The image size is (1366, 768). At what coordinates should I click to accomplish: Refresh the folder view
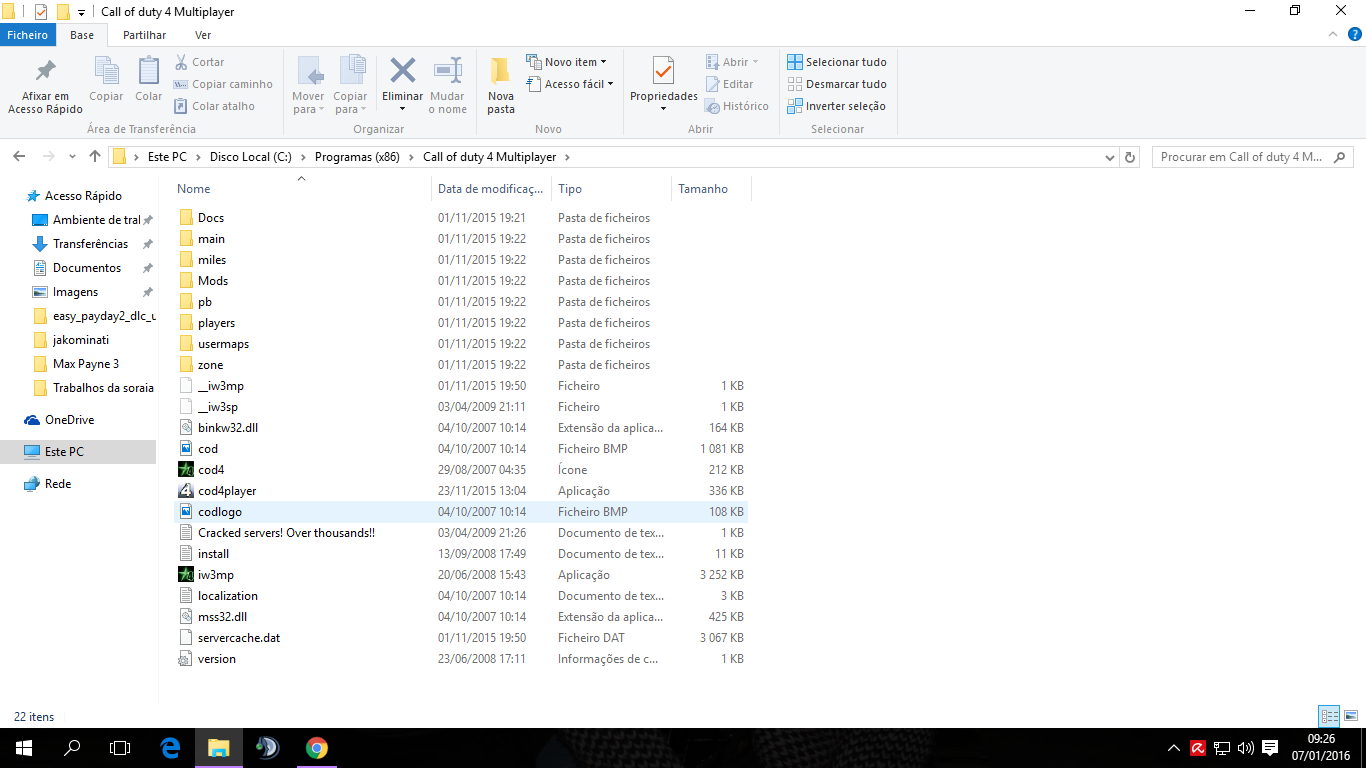[x=1130, y=157]
